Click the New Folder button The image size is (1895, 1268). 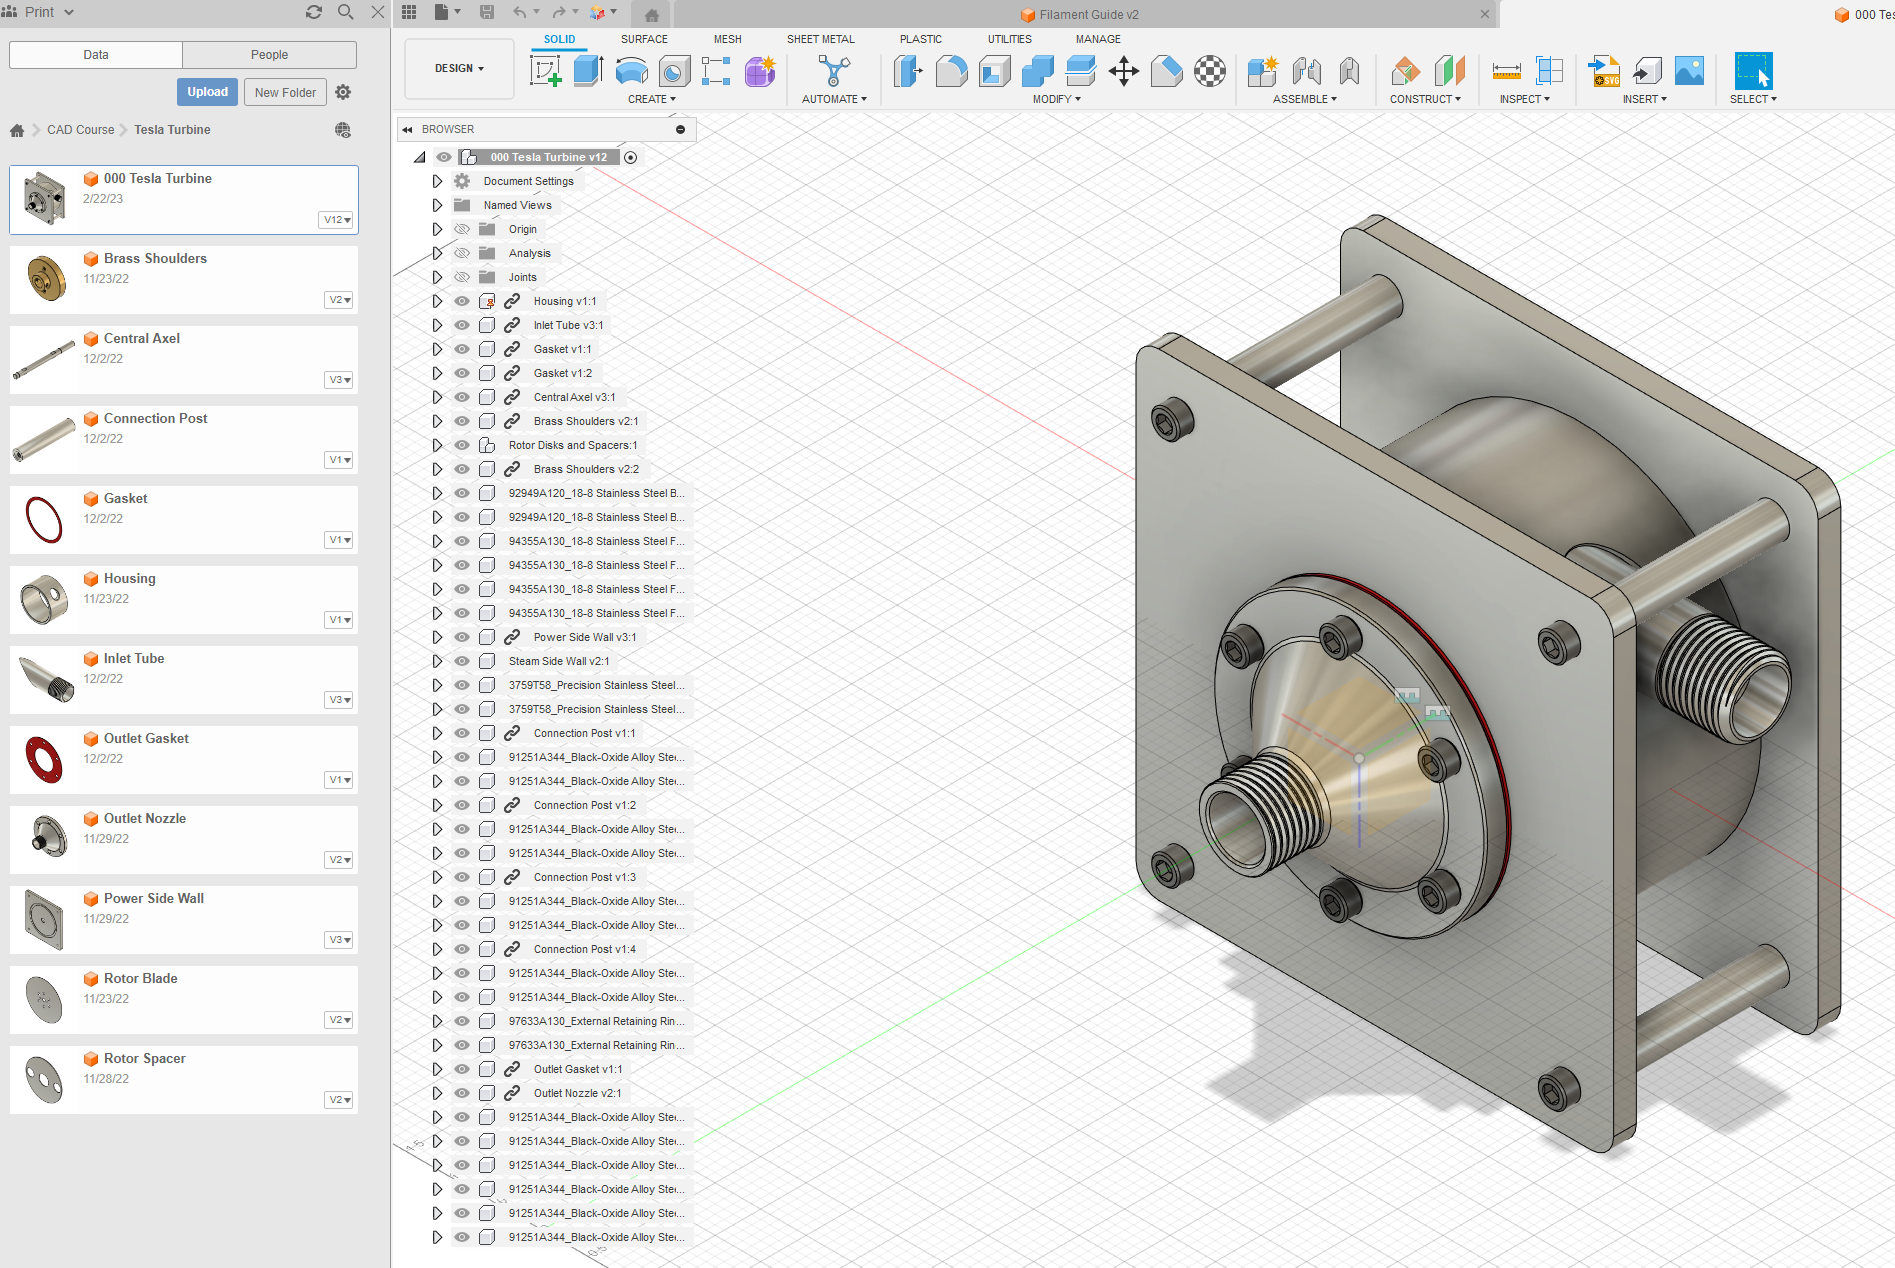[x=285, y=92]
